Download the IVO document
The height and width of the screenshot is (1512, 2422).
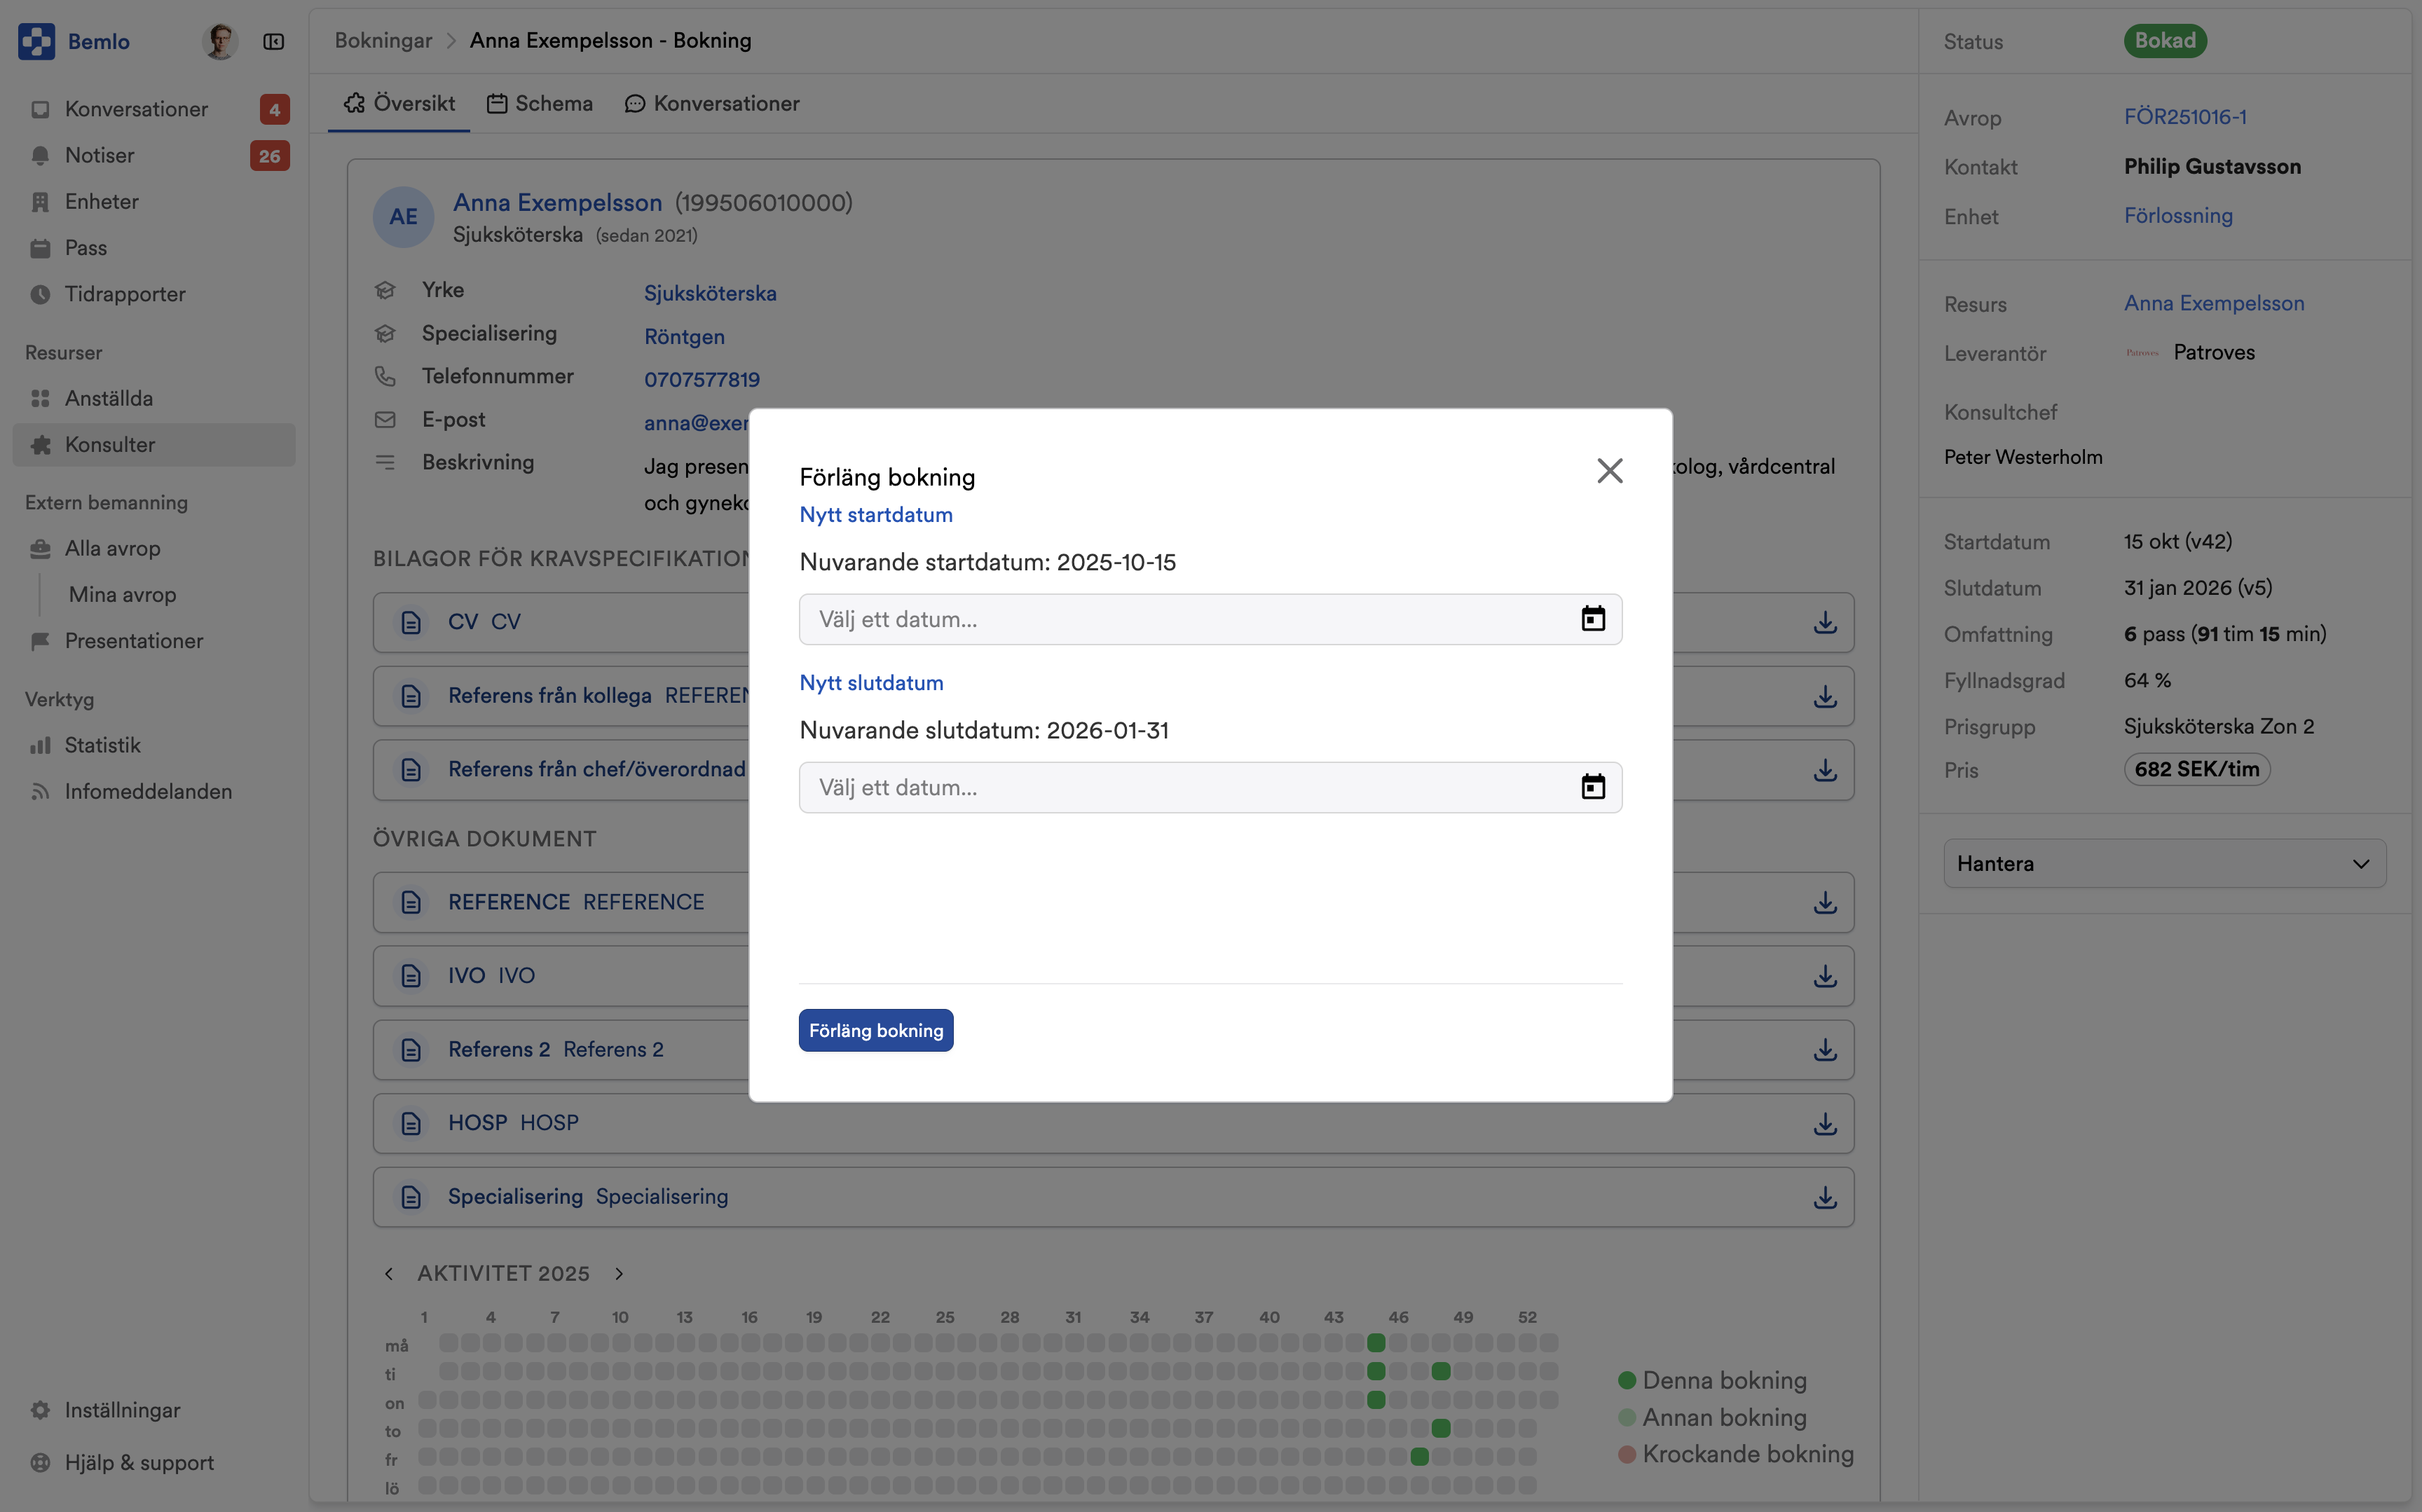tap(1825, 976)
